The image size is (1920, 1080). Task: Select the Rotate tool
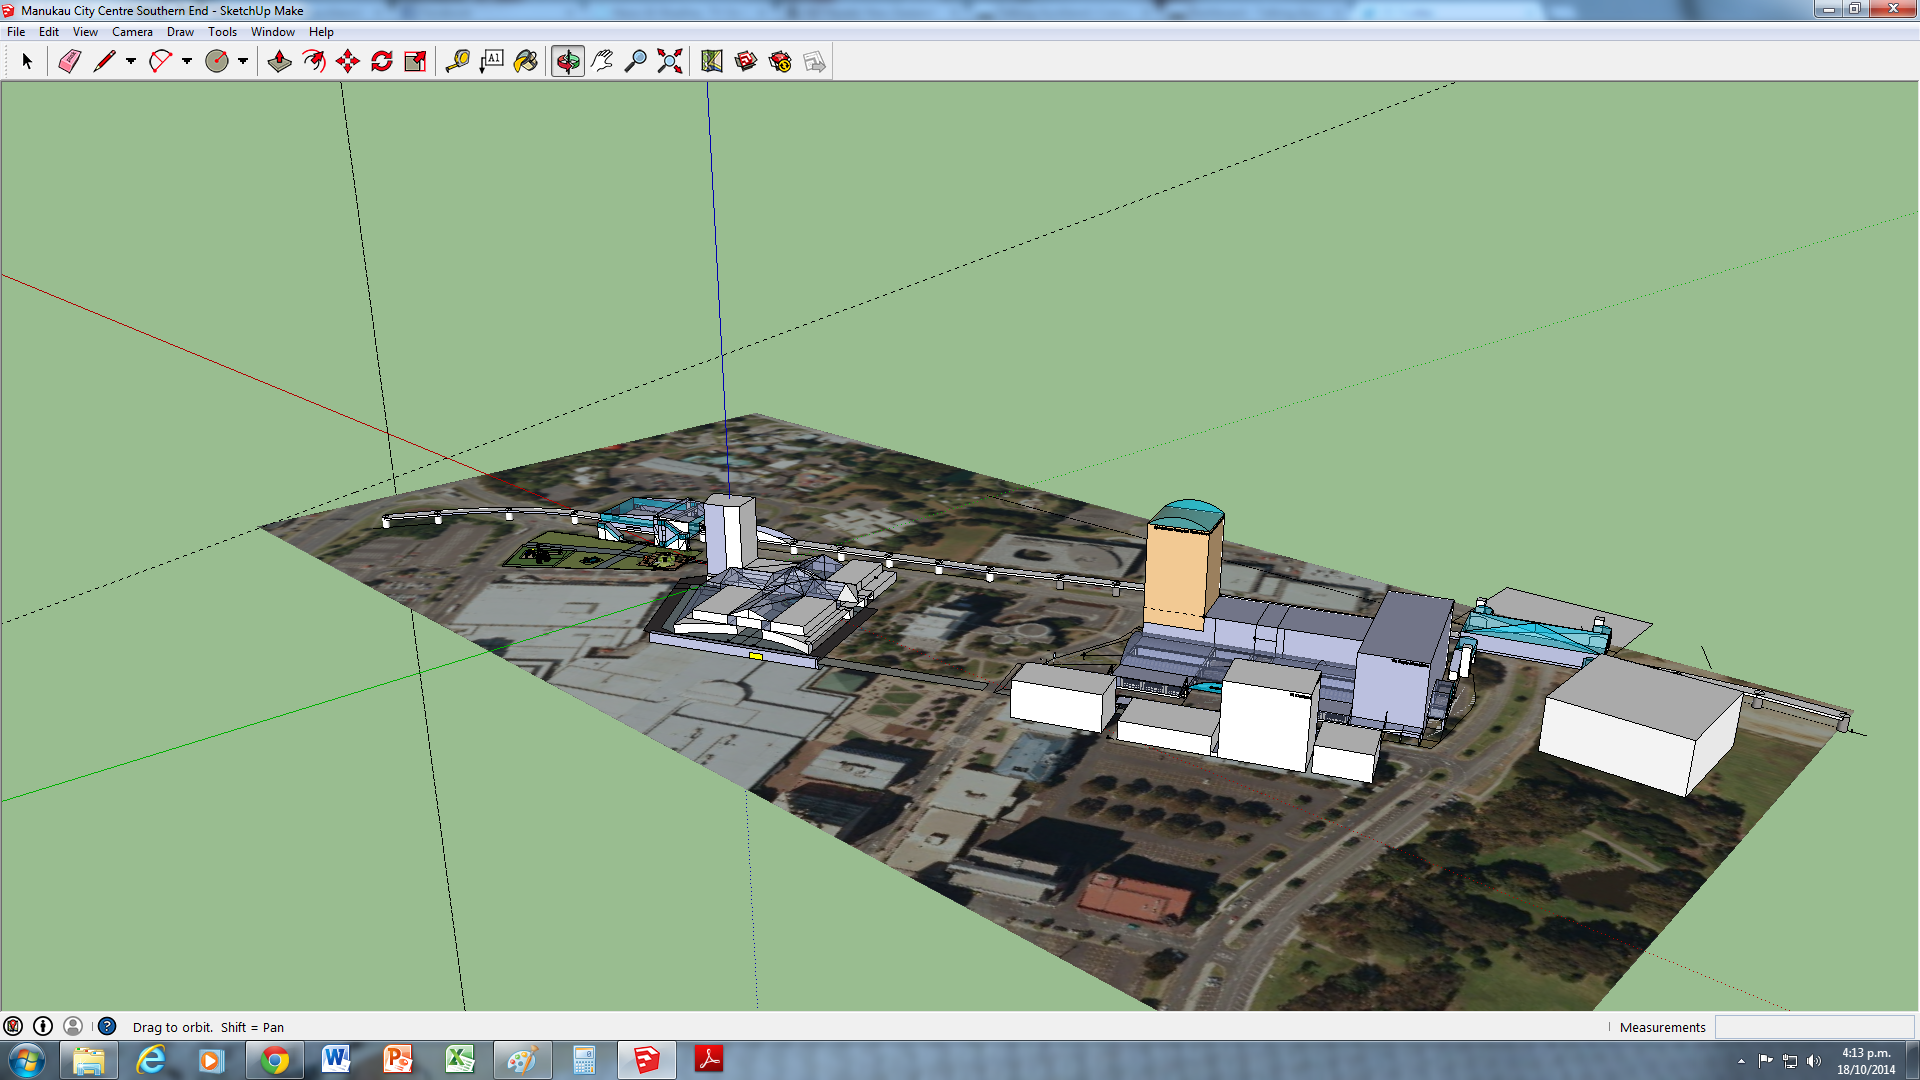(382, 62)
